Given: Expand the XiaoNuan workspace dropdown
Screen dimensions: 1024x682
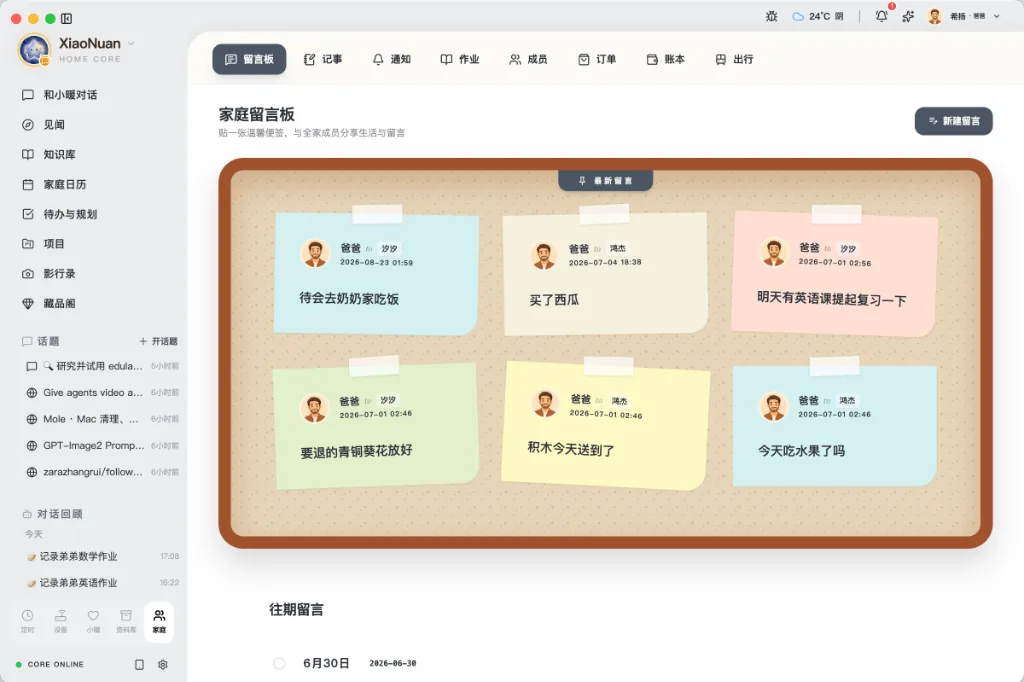Looking at the screenshot, I should tap(131, 43).
